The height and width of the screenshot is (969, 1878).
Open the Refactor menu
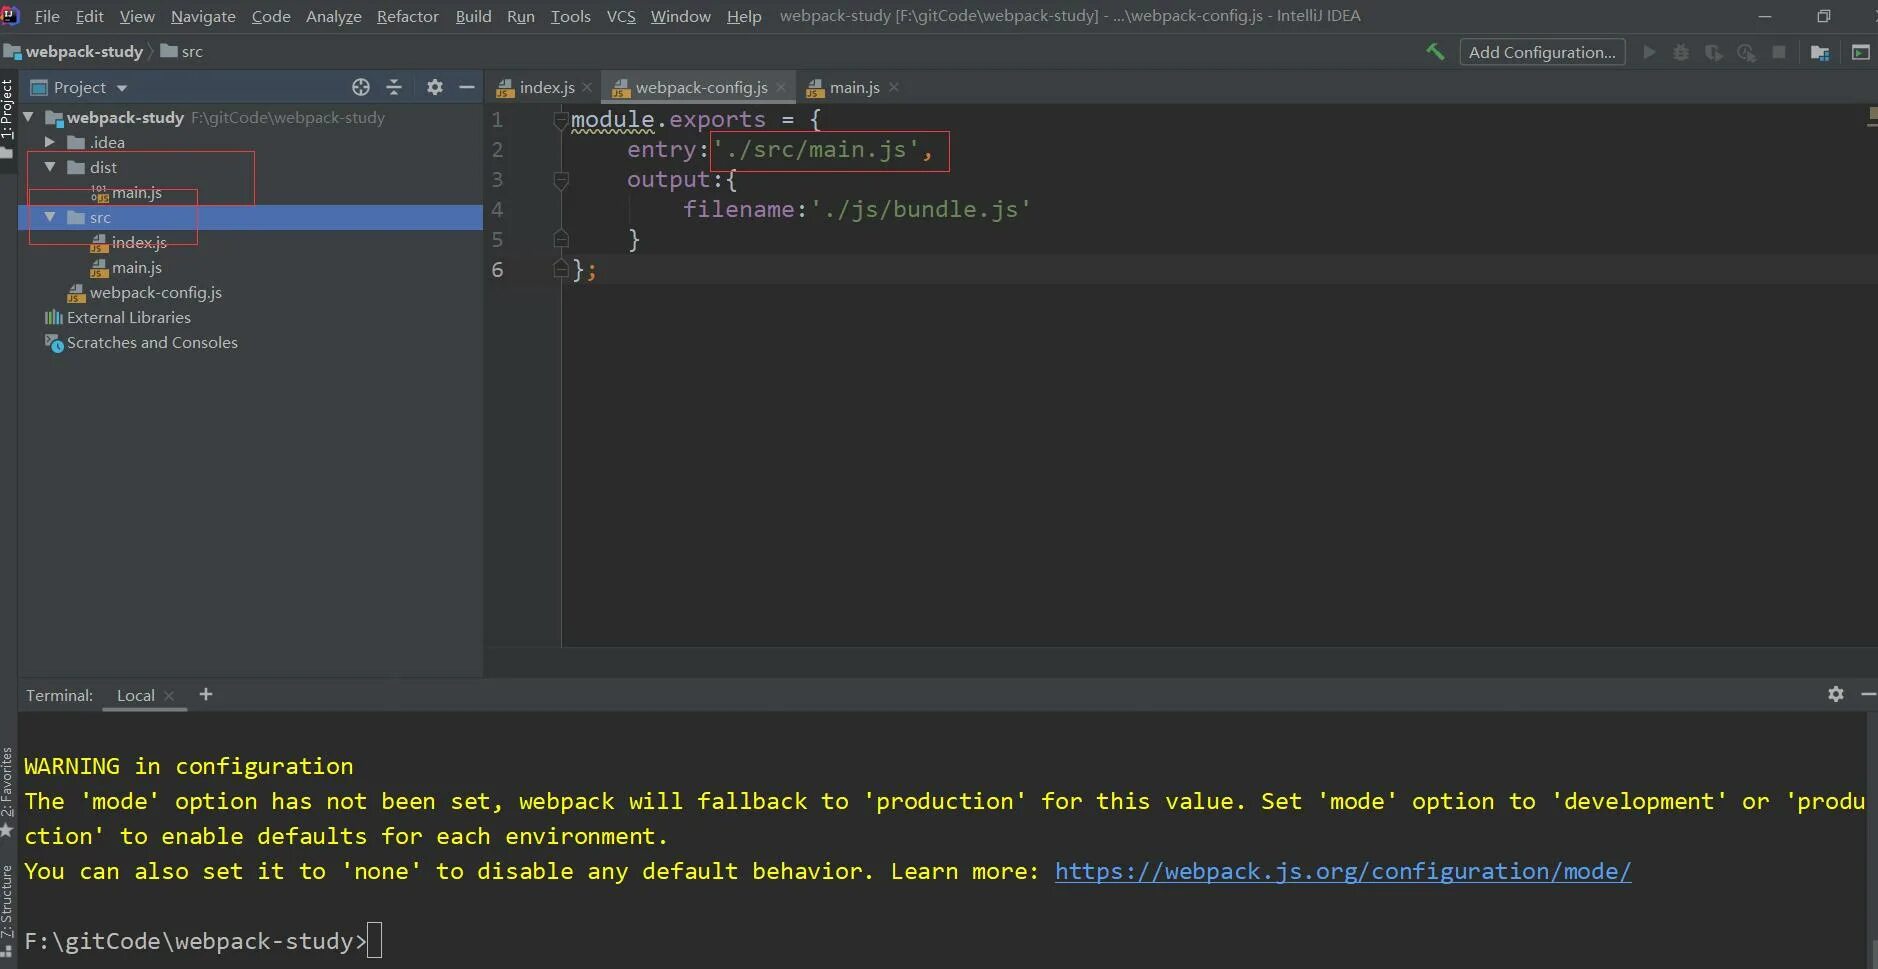408,16
